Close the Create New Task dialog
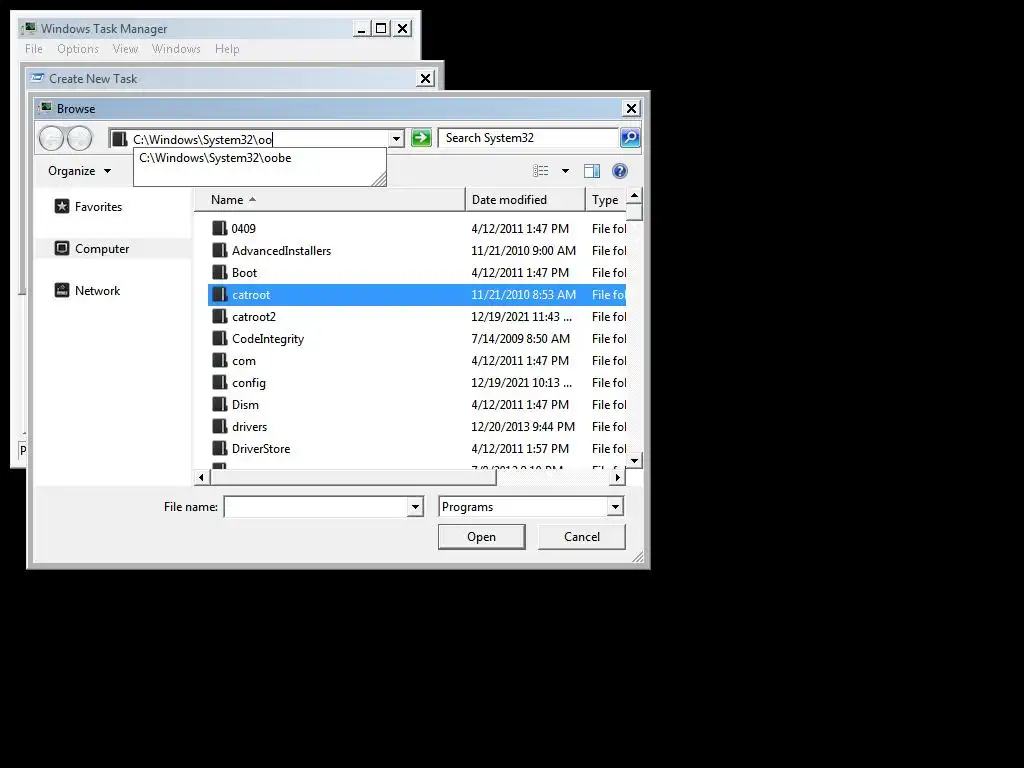This screenshot has height=768, width=1024. 425,78
